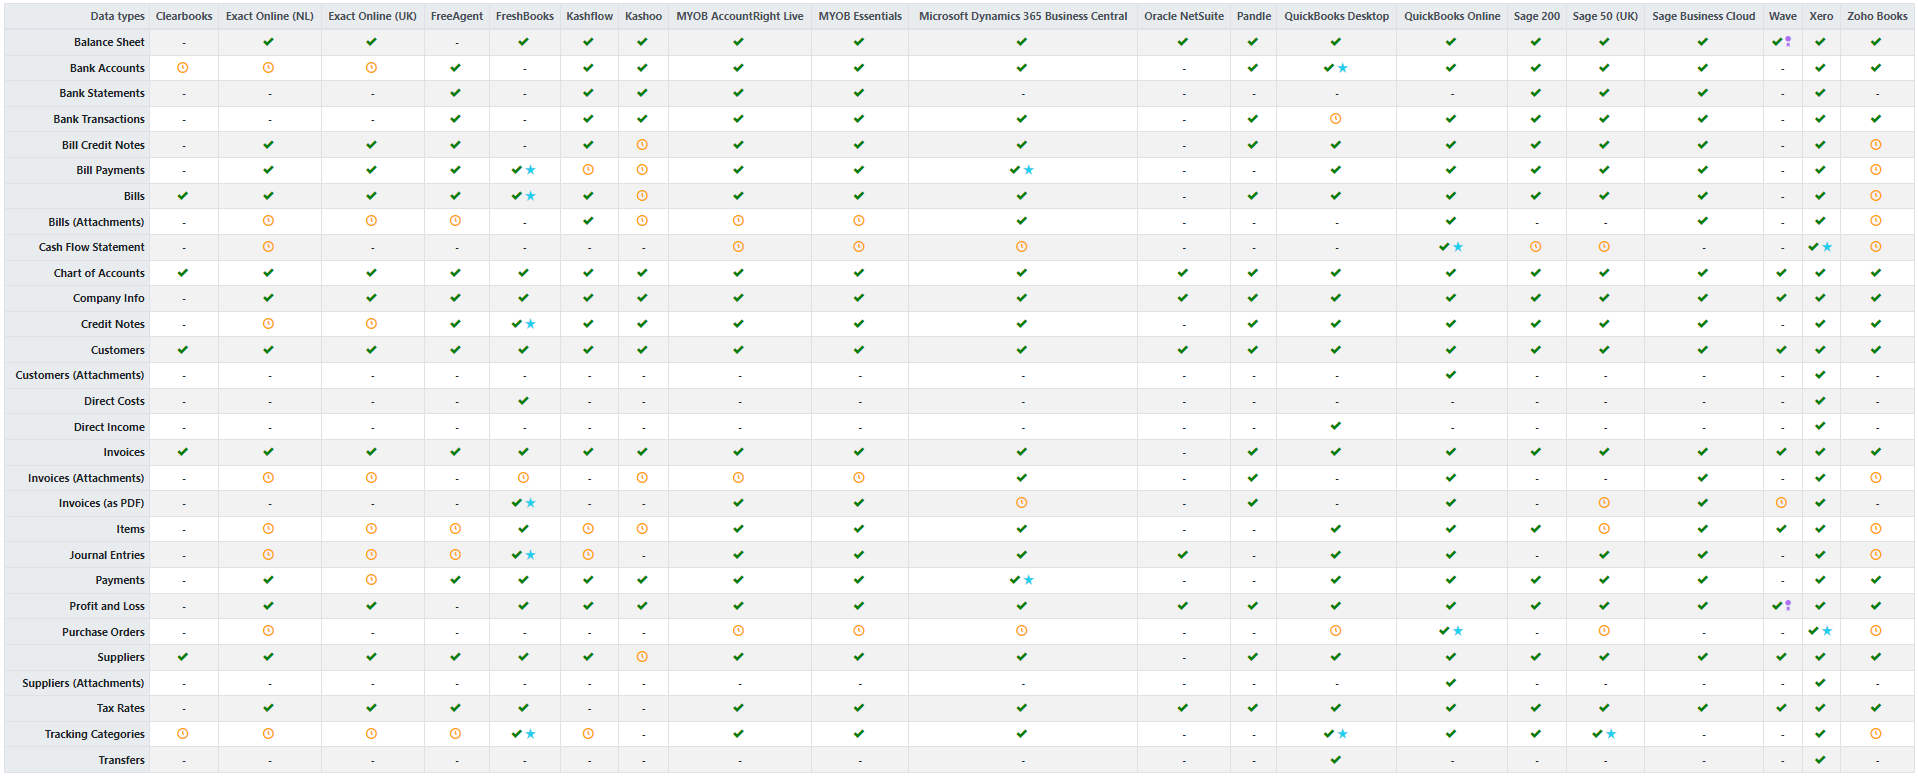Click the checkmark for Clearbooks Bills
This screenshot has height=776, width=1918.
183,196
